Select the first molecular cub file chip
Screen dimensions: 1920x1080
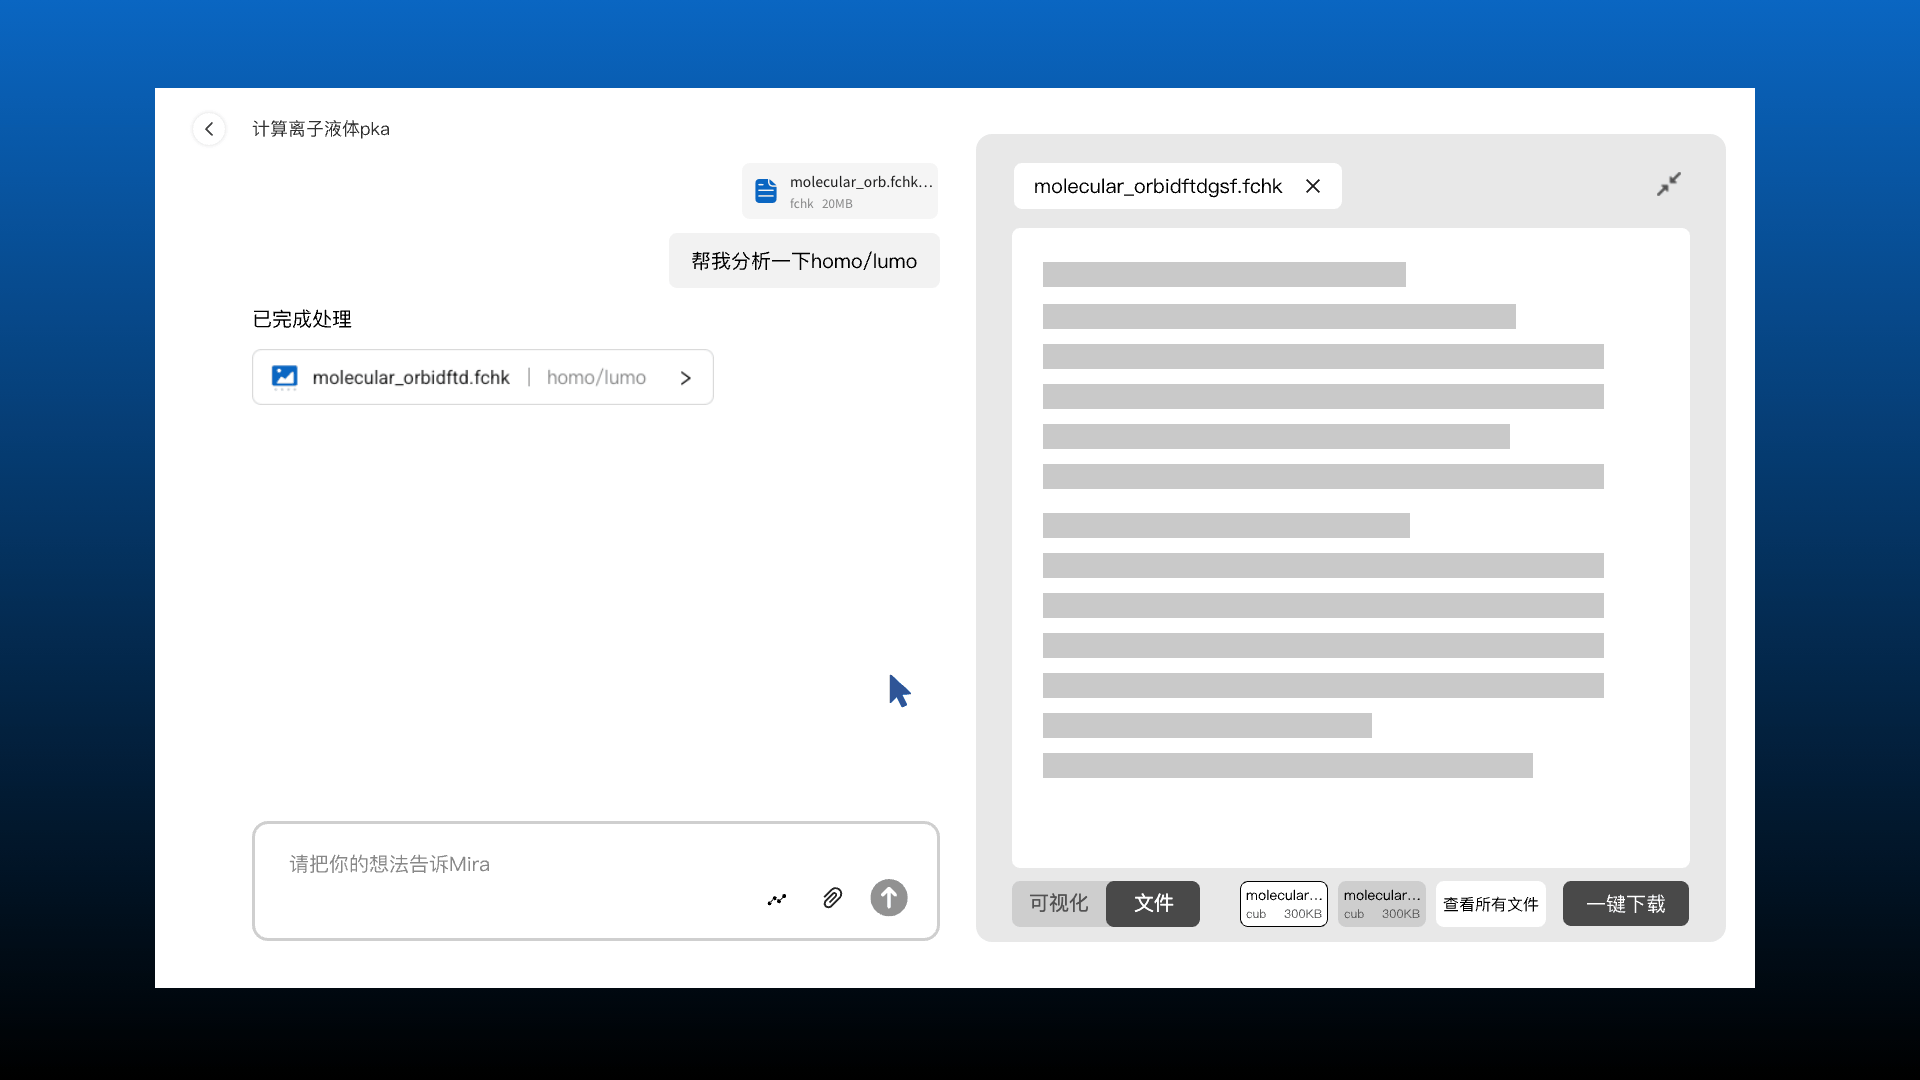click(1283, 903)
